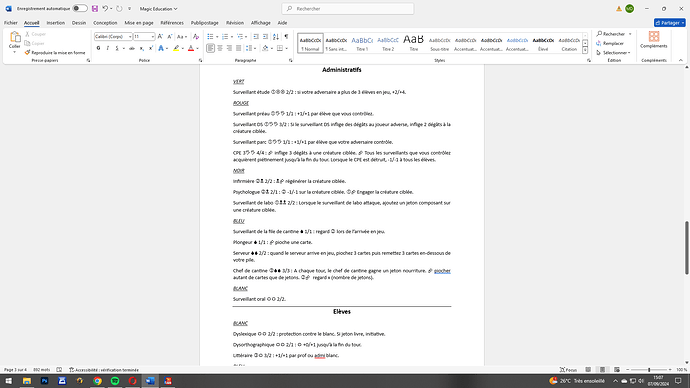The height and width of the screenshot is (388, 690).
Task: Click the zoom slider in status bar
Action: tap(649, 370)
